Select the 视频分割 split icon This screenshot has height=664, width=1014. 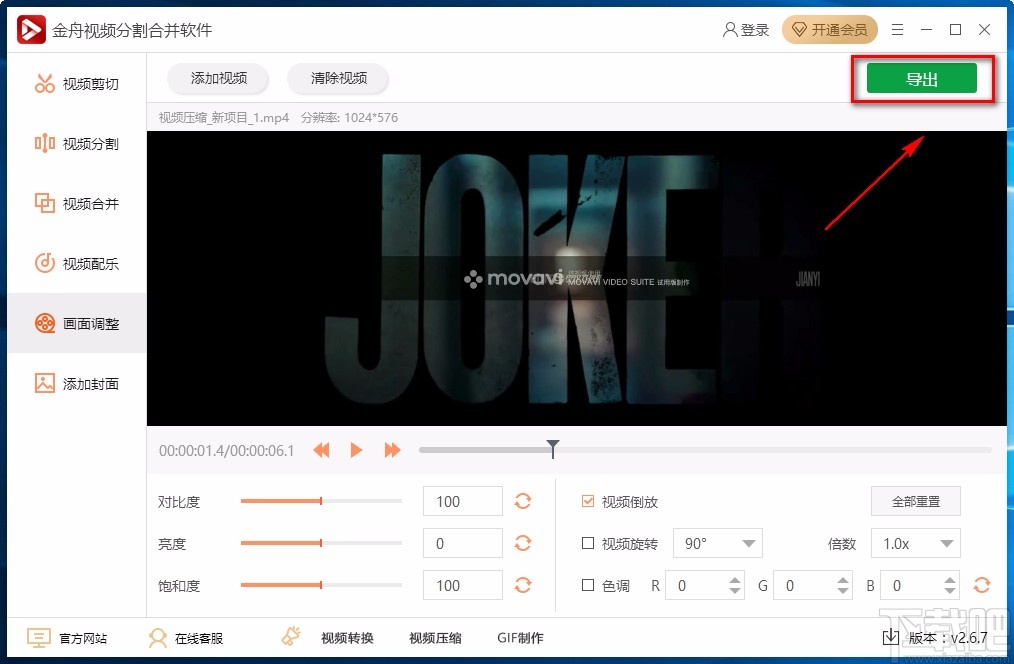pos(45,143)
